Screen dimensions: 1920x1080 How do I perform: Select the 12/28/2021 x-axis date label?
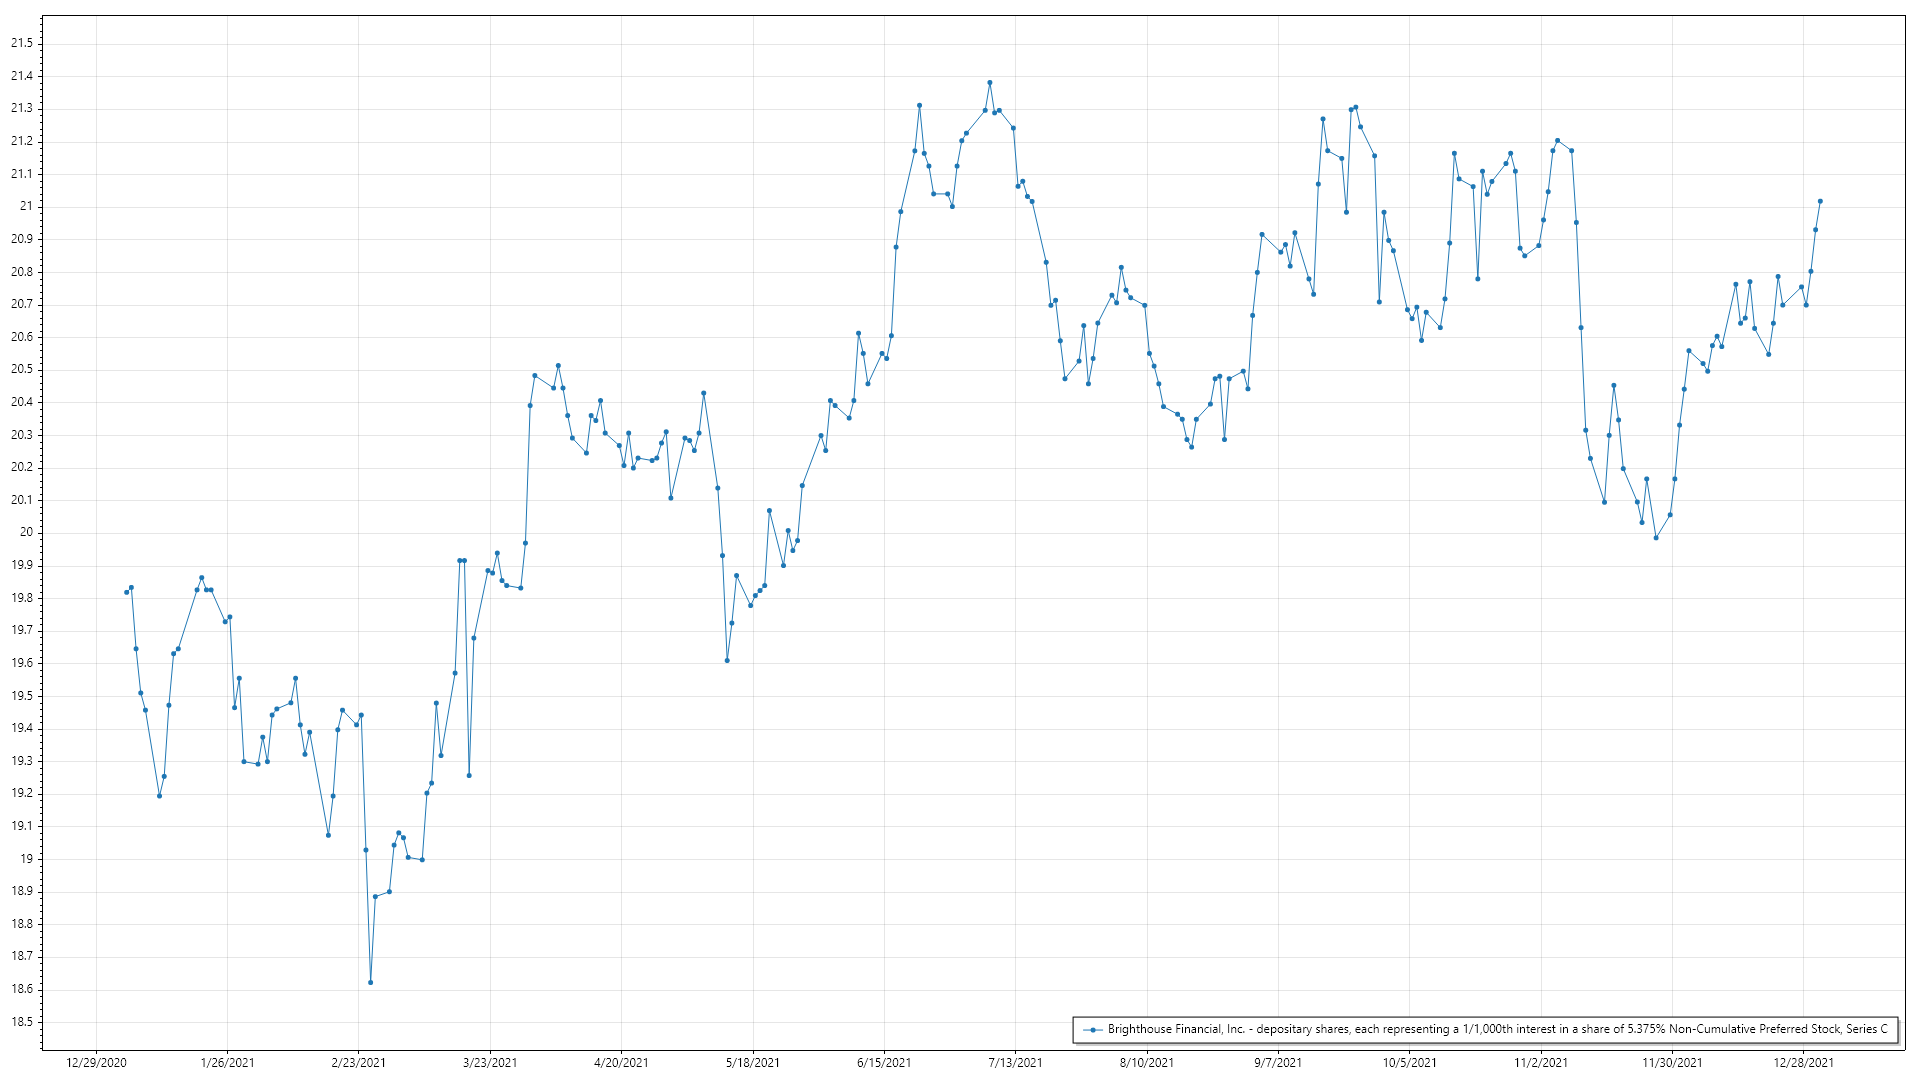[x=1803, y=1062]
